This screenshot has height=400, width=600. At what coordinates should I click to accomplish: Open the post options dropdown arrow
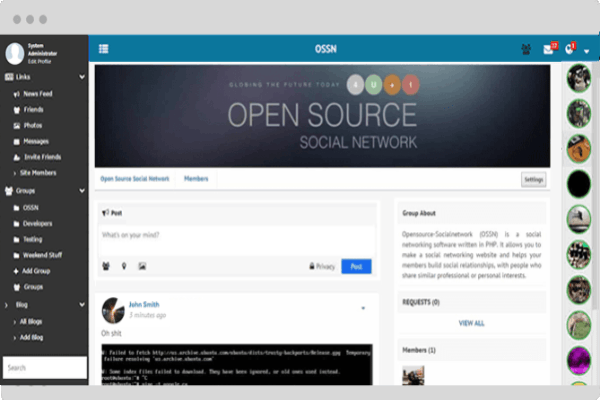coord(363,308)
